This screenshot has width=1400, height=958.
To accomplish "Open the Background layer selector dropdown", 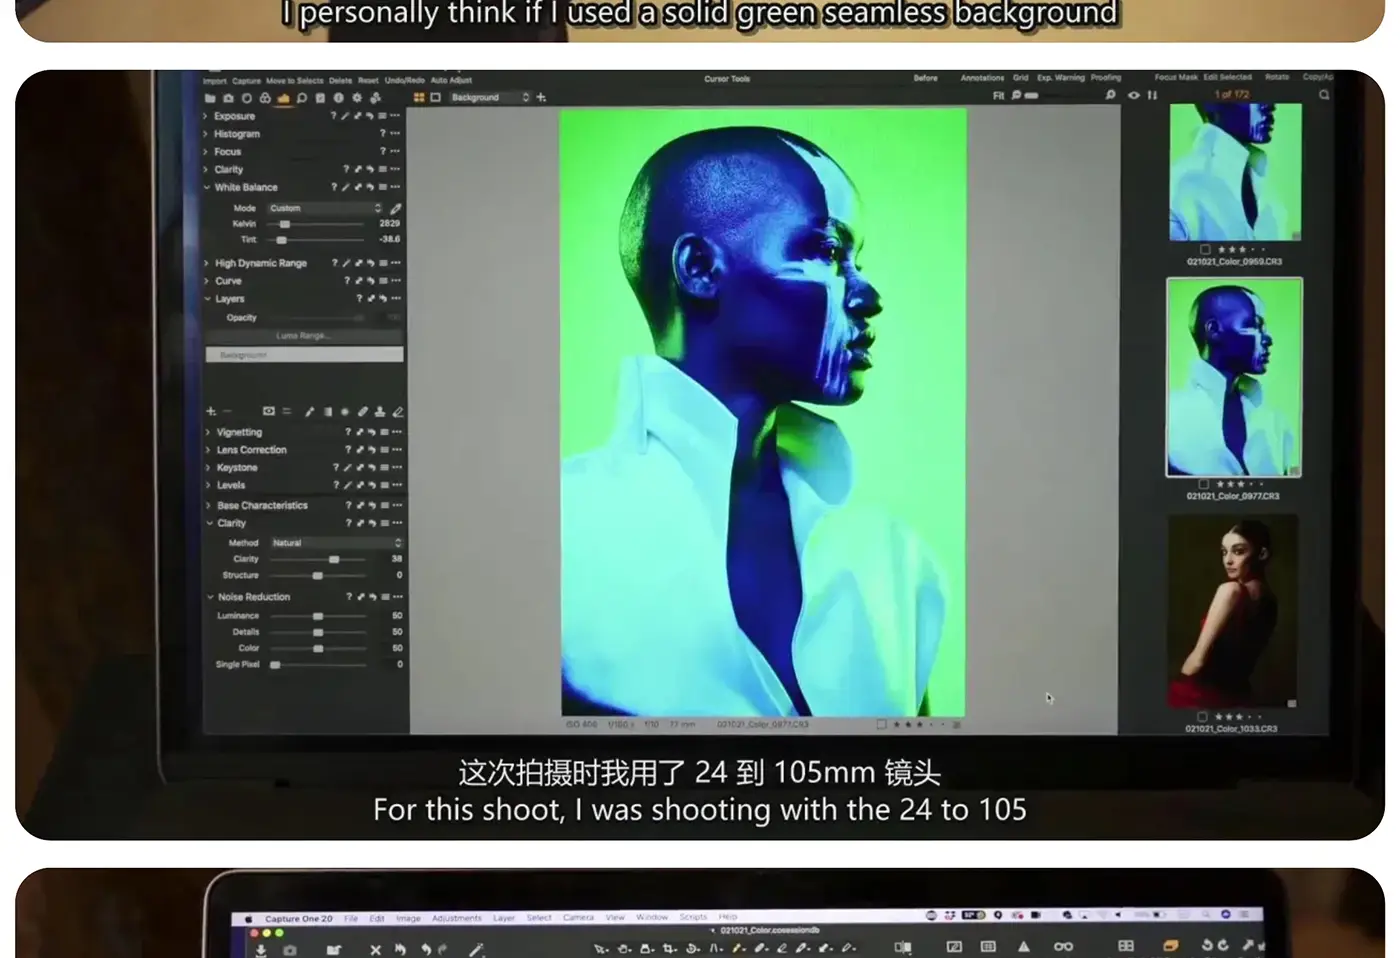I will [489, 97].
